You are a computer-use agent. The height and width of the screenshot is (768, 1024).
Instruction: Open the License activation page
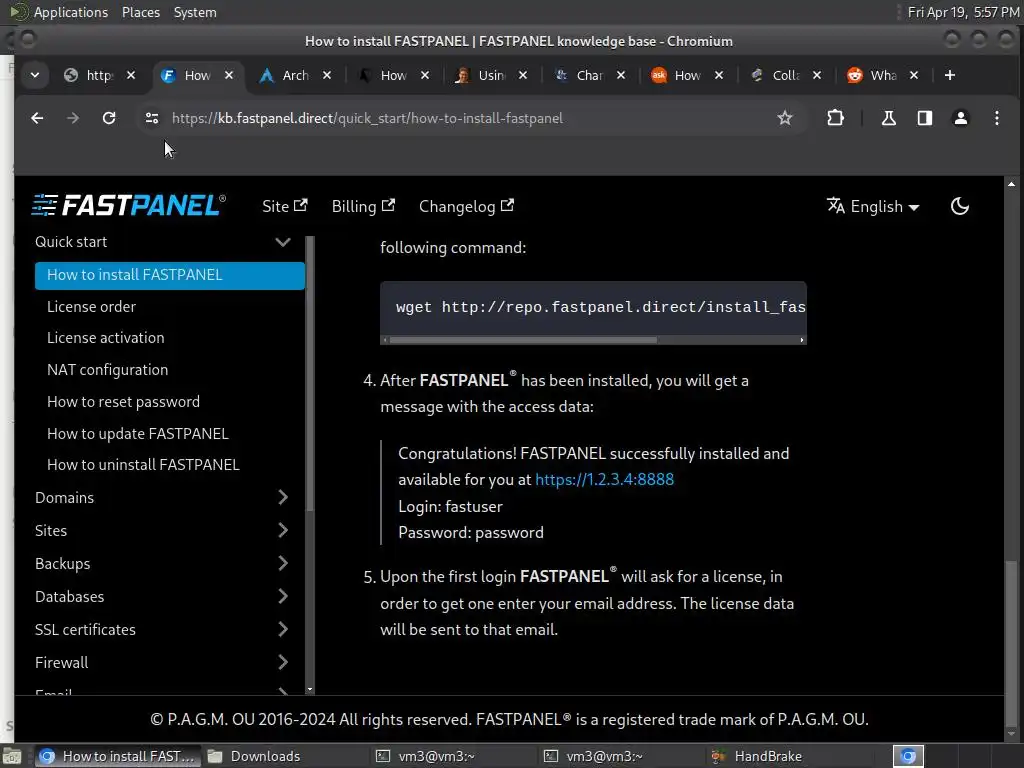(x=106, y=338)
